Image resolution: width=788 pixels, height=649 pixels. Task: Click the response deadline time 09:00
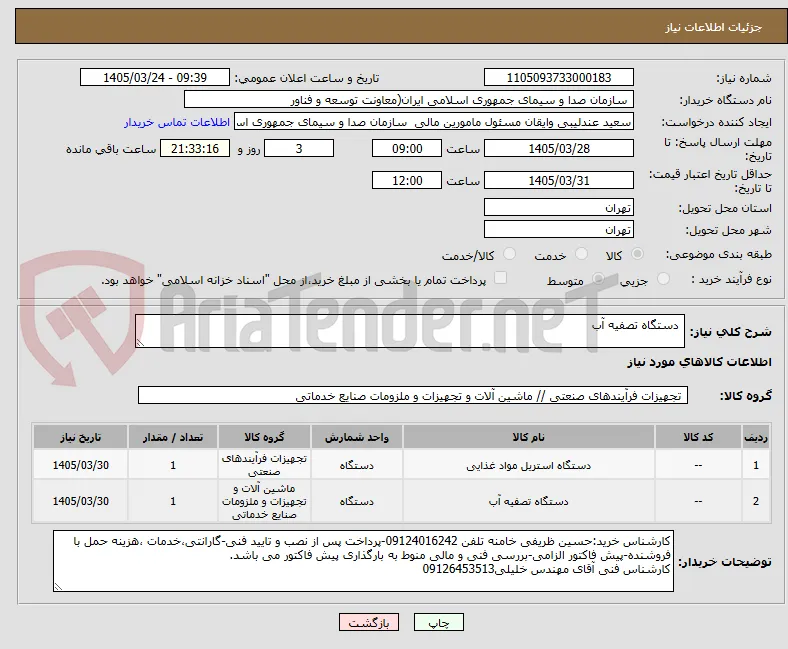coord(407,148)
